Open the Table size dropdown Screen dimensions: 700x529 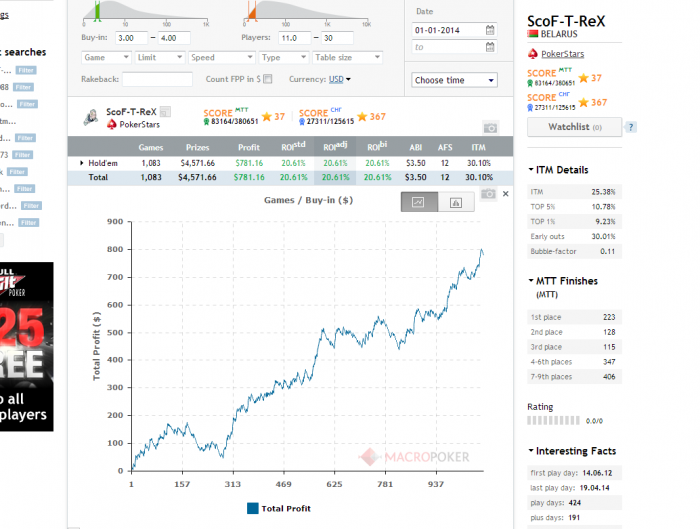click(347, 58)
